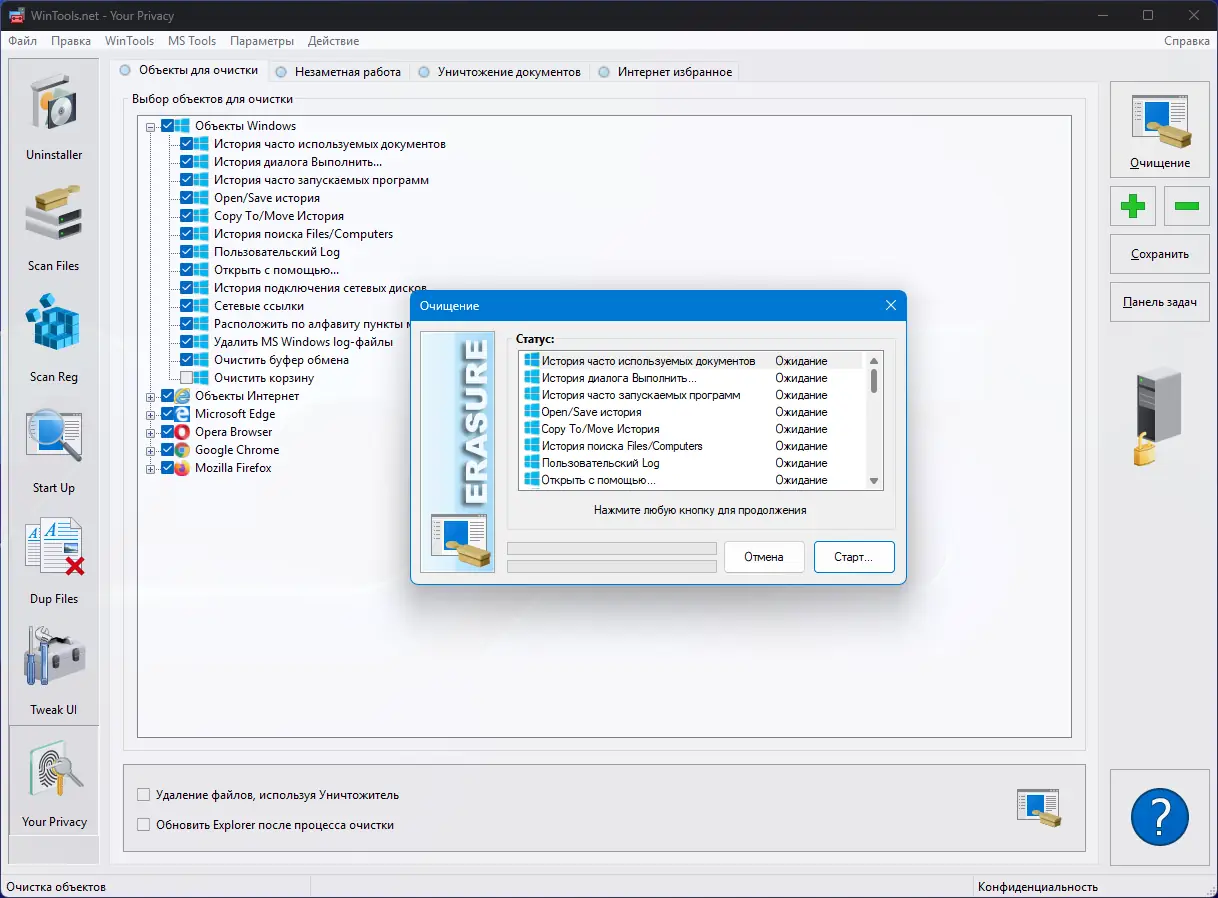Toggle История диалога Выполнить checkbox in tree
The width and height of the screenshot is (1218, 898).
pyautogui.click(x=186, y=162)
